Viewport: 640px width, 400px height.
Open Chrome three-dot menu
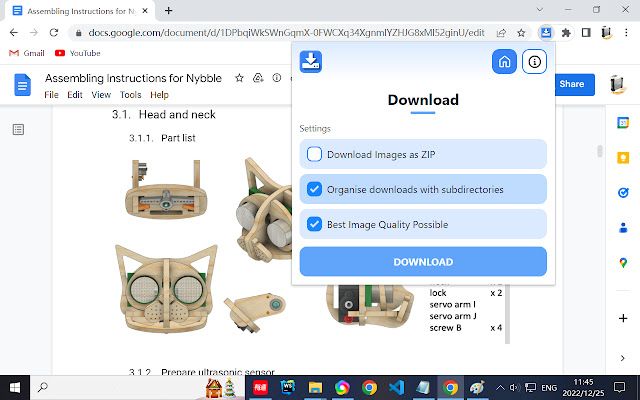click(x=626, y=33)
